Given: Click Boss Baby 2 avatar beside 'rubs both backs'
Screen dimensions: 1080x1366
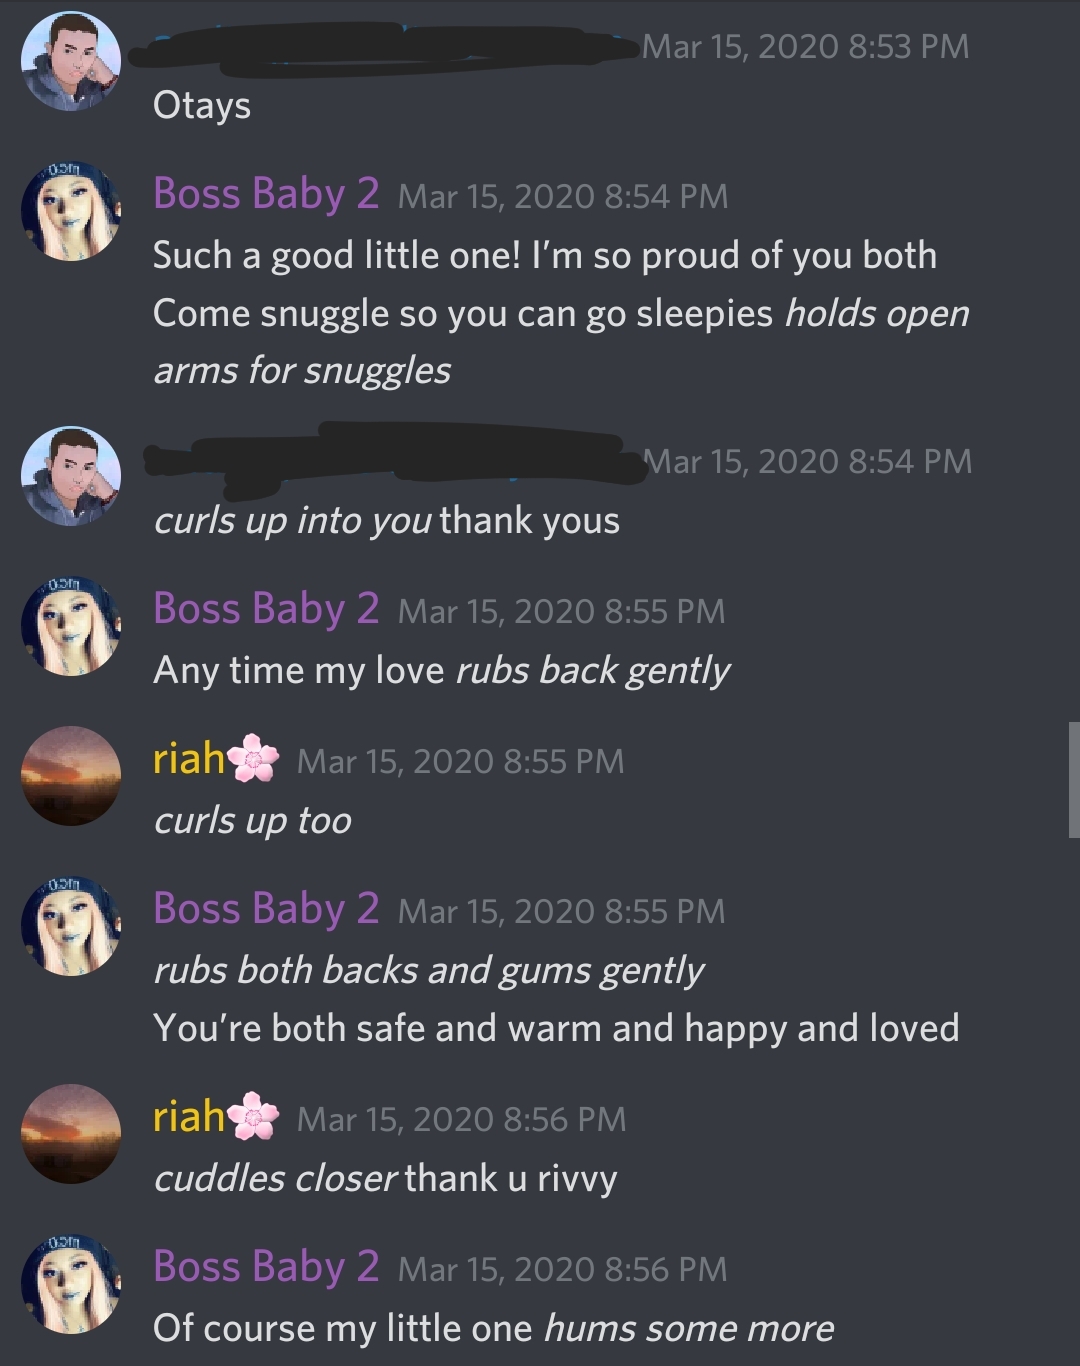Looking at the screenshot, I should (x=71, y=926).
